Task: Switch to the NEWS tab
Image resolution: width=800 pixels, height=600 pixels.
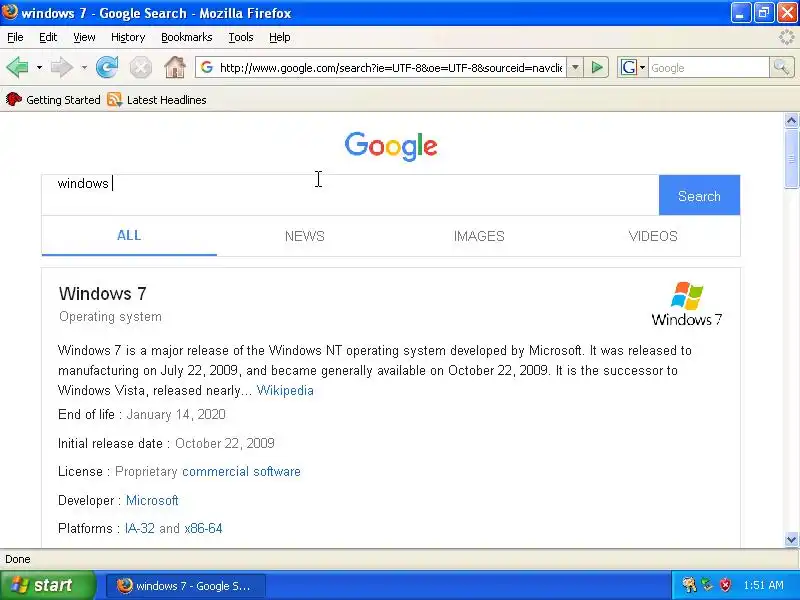Action: [305, 236]
